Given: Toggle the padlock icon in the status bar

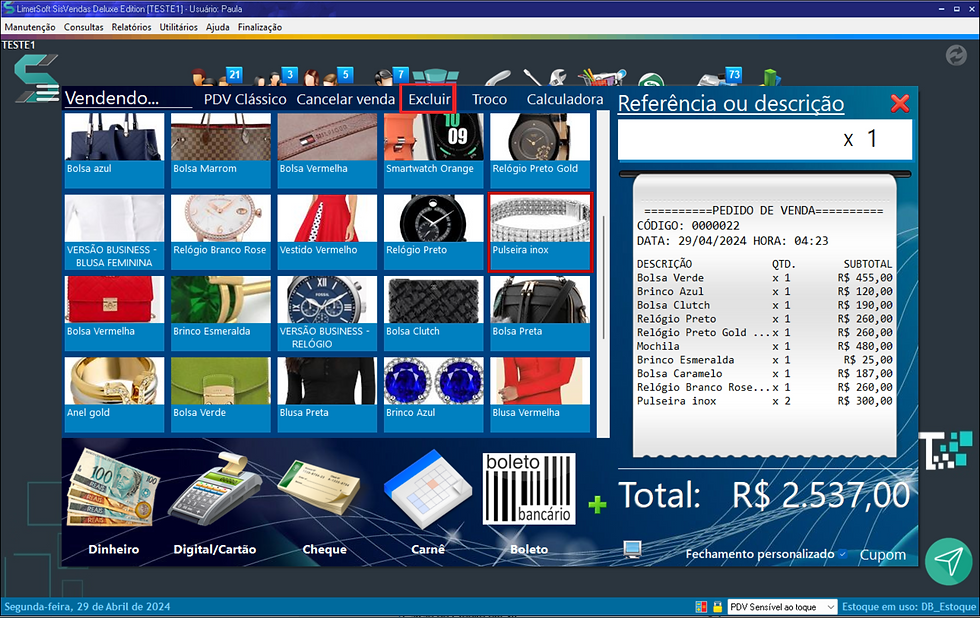Looking at the screenshot, I should point(718,607).
